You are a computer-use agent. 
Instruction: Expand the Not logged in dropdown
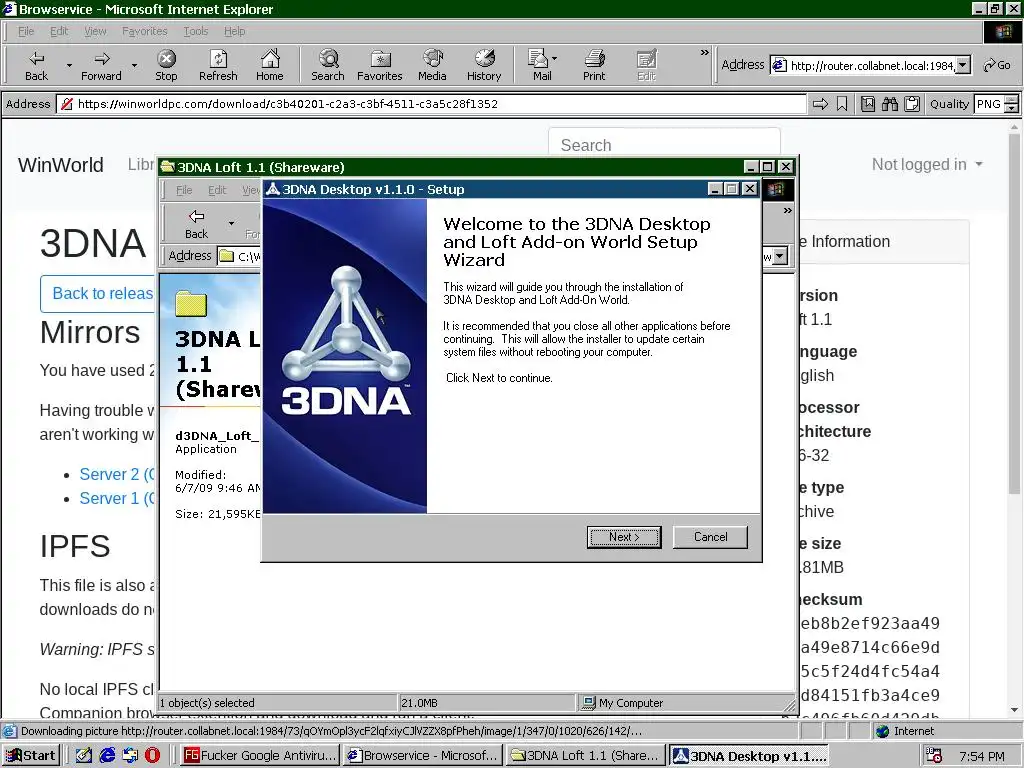[927, 165]
